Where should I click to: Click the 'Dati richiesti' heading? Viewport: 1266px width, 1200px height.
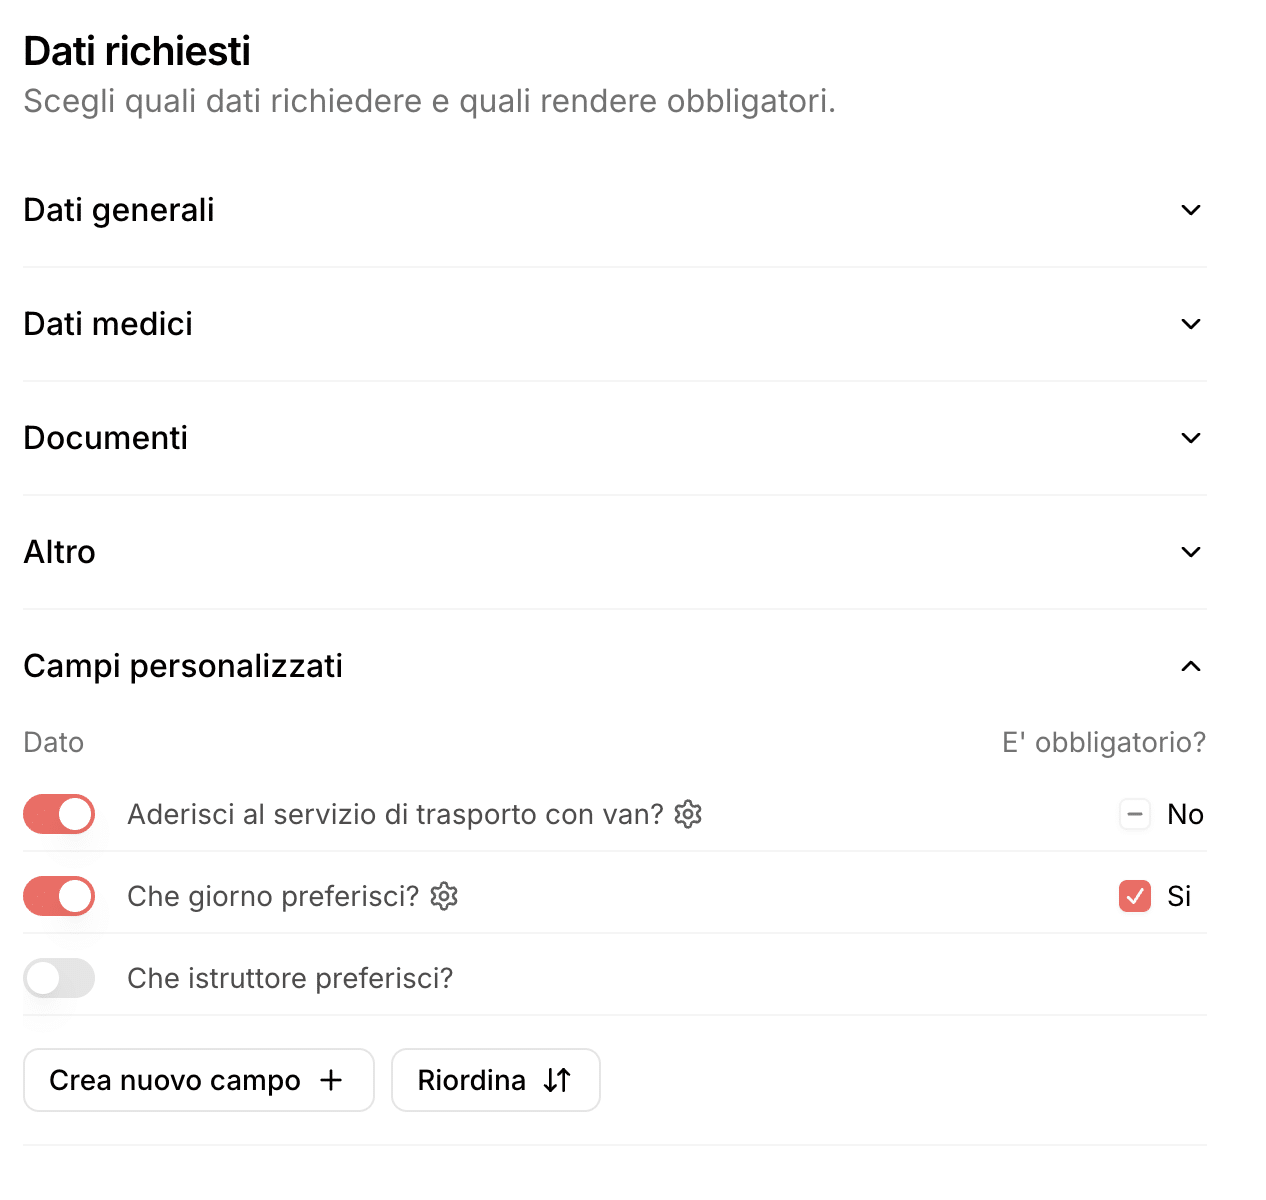[136, 50]
